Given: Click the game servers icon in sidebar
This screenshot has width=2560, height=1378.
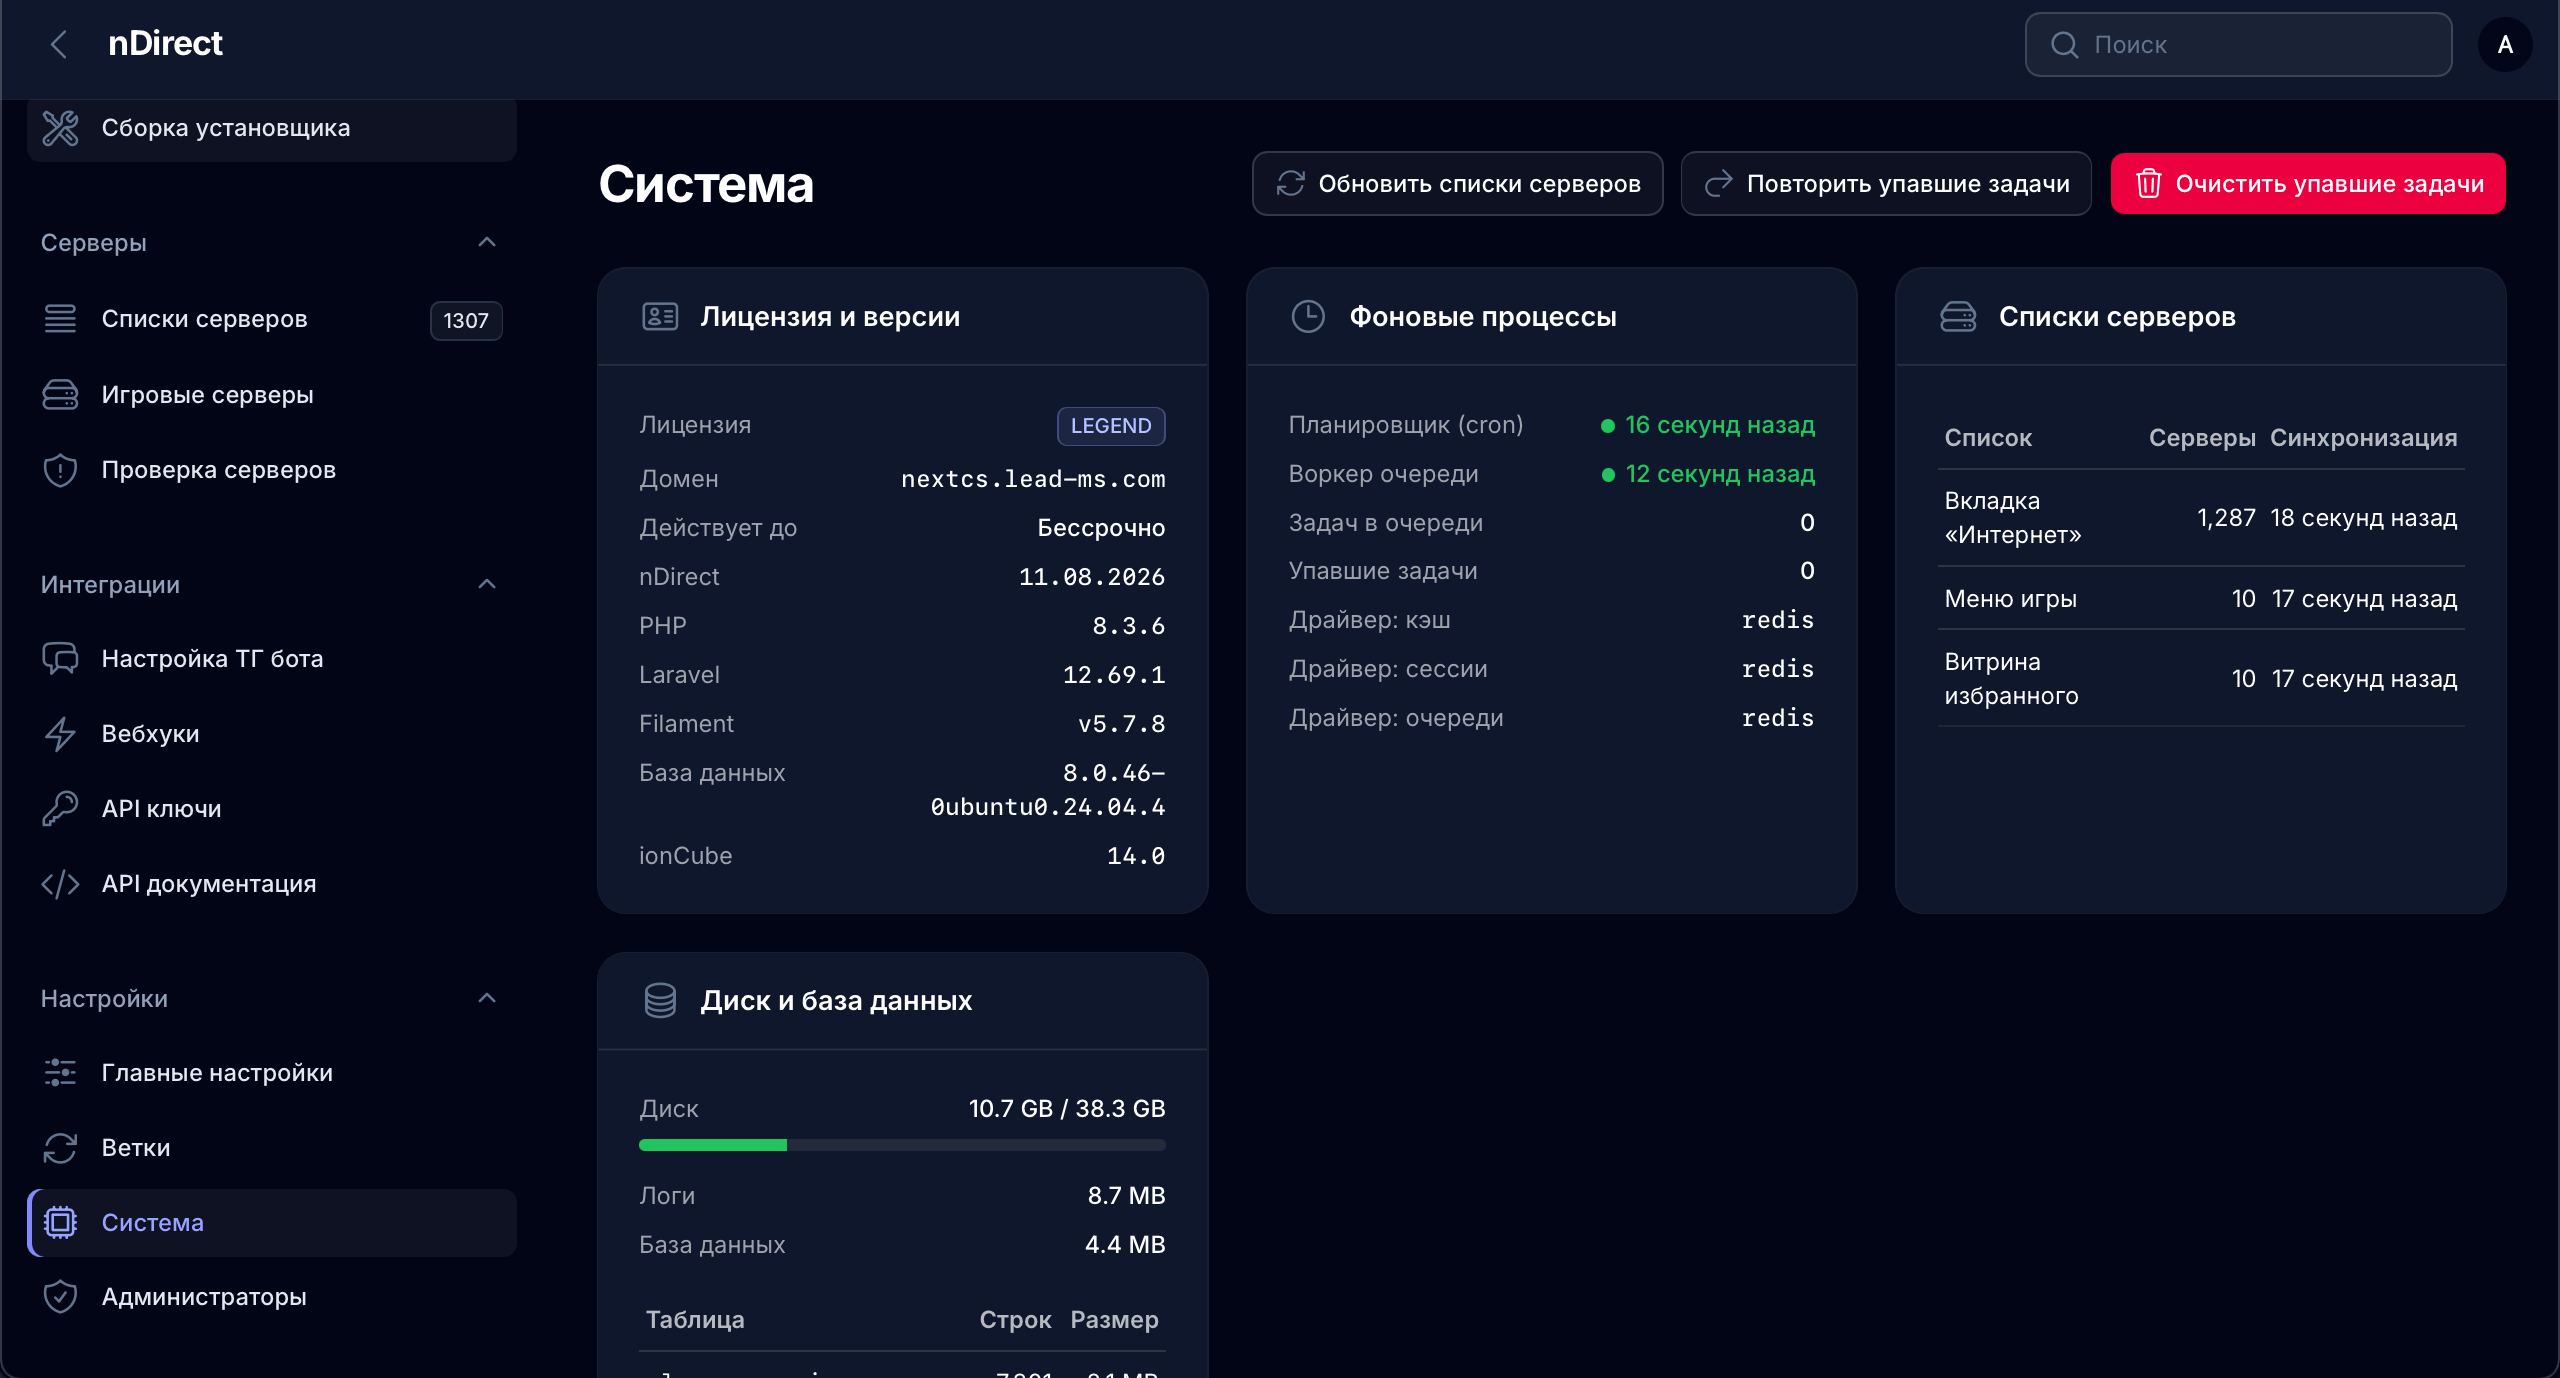Looking at the screenshot, I should tap(60, 395).
